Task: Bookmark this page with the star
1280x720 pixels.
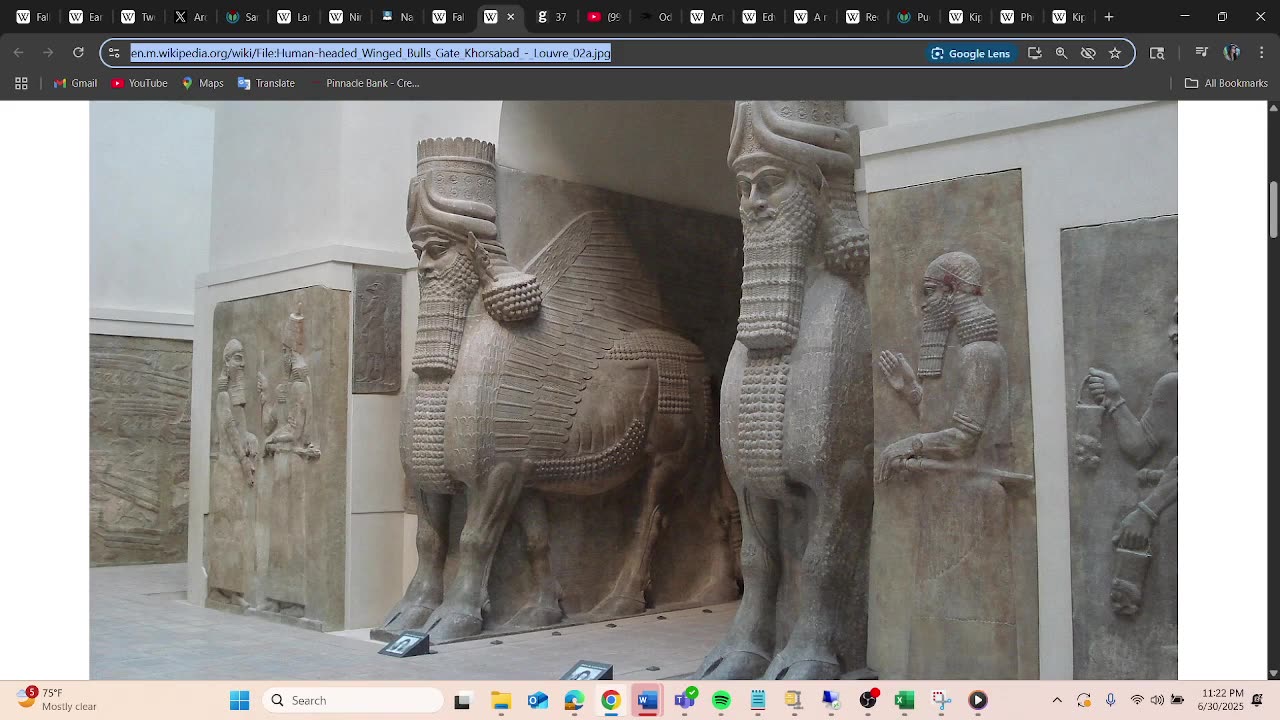Action: pyautogui.click(x=1115, y=53)
